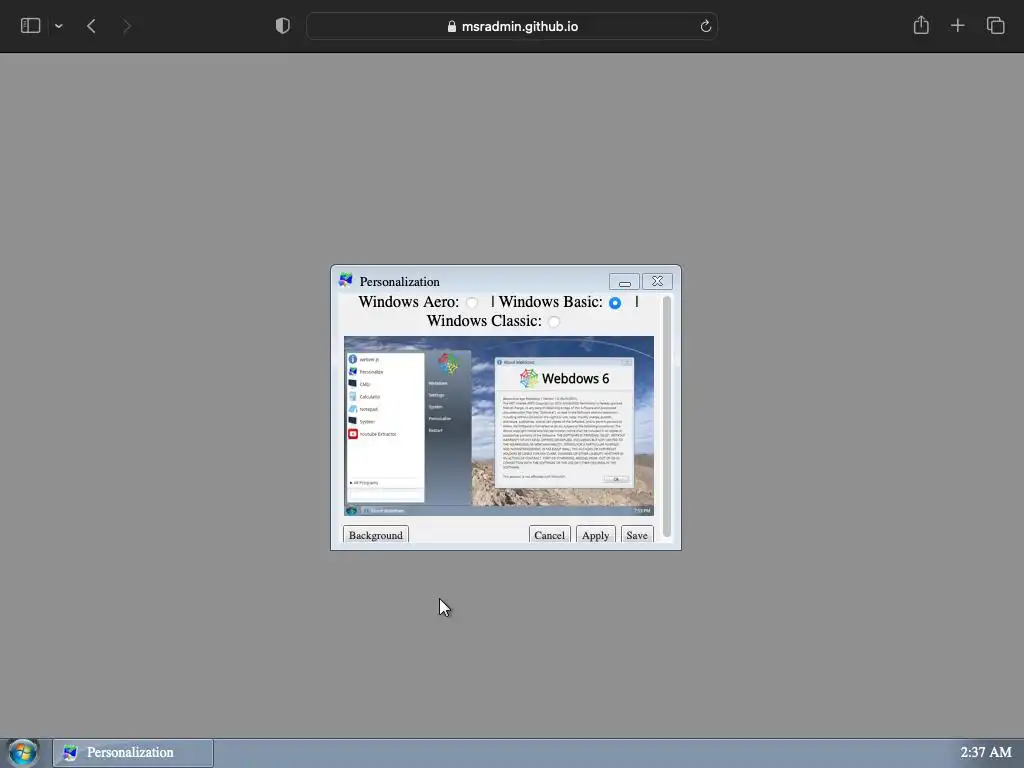Screen dimensions: 1024x768
Task: Select the Windows Aero radio button
Action: [x=472, y=302]
